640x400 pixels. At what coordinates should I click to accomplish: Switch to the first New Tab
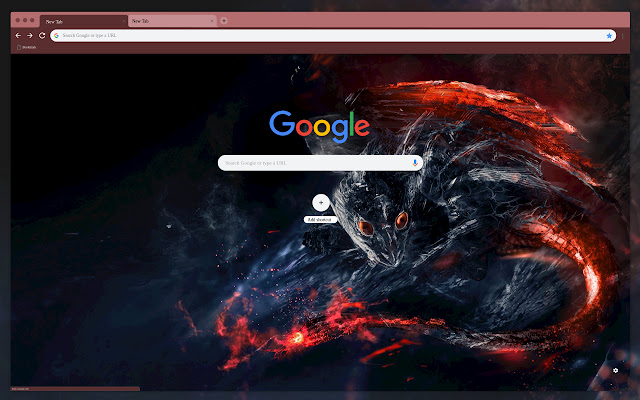84,21
